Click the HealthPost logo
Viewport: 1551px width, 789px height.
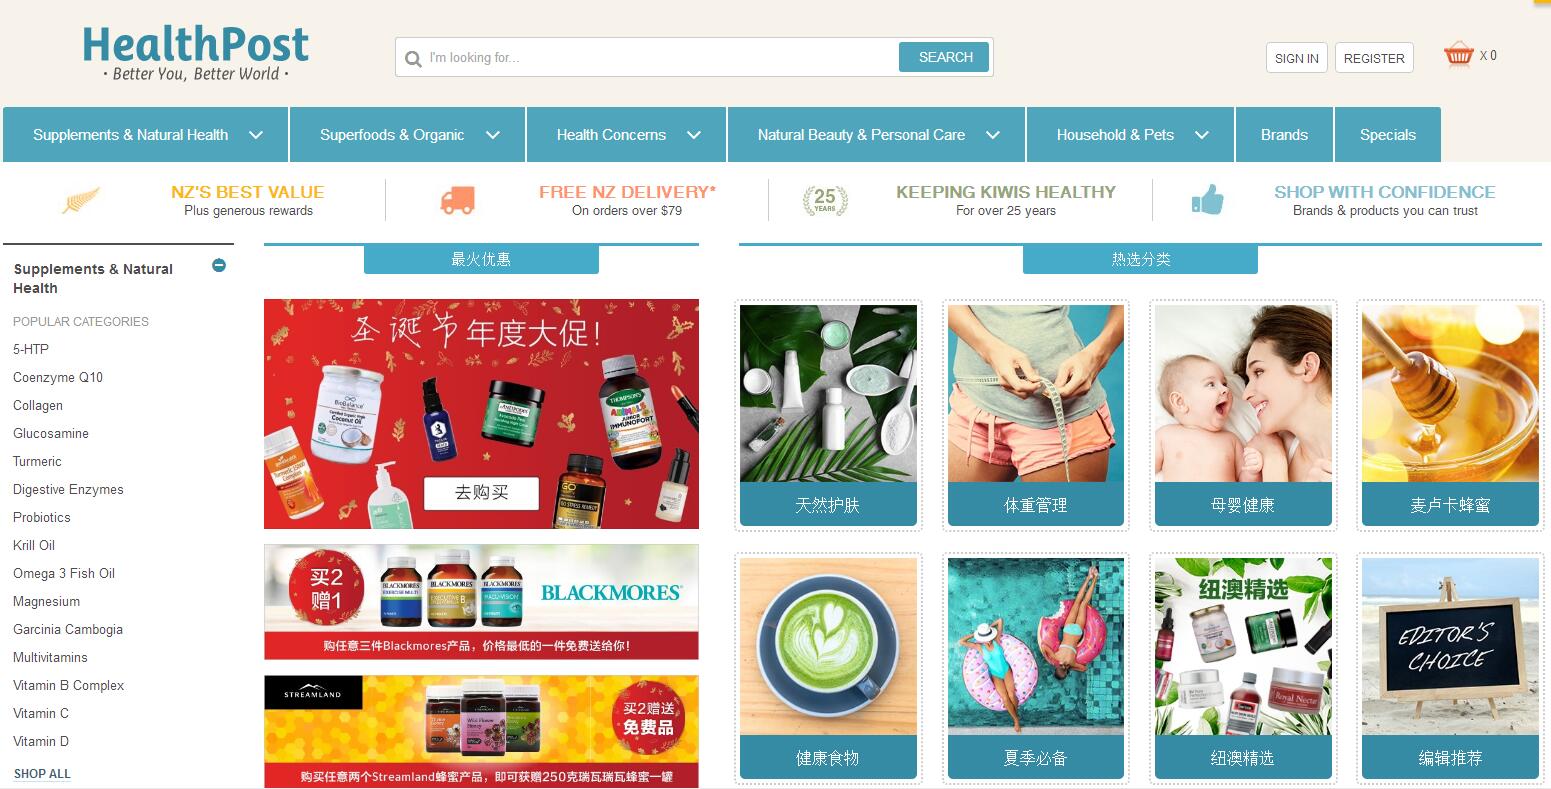[x=196, y=53]
